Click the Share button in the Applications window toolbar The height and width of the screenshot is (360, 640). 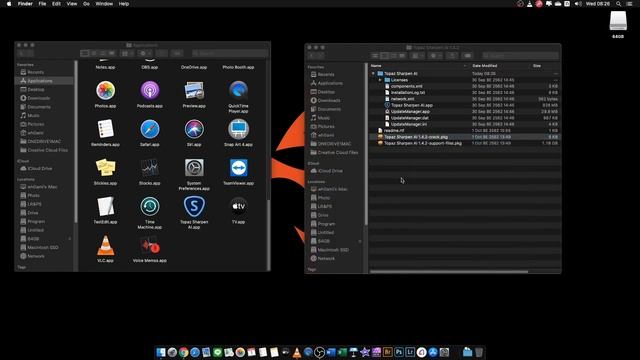coord(162,53)
